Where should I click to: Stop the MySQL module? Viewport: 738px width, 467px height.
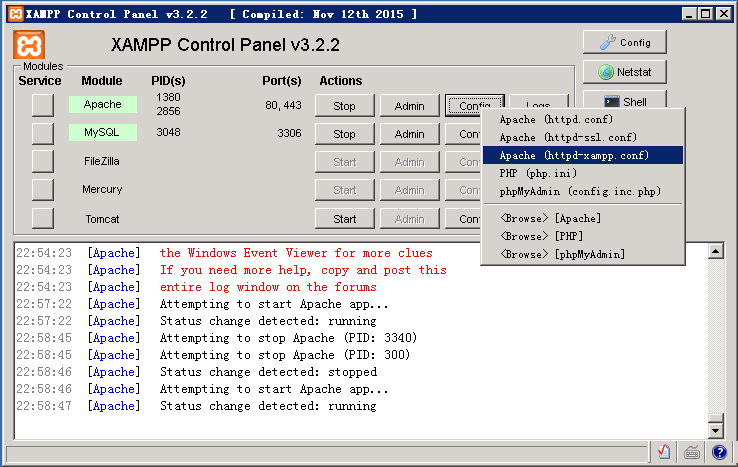(345, 134)
